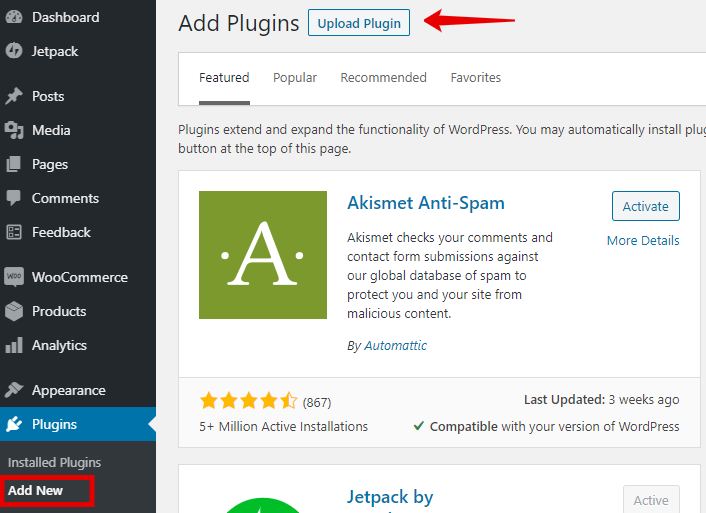Switch to the Favorites tab
This screenshot has width=706, height=513.
[475, 78]
